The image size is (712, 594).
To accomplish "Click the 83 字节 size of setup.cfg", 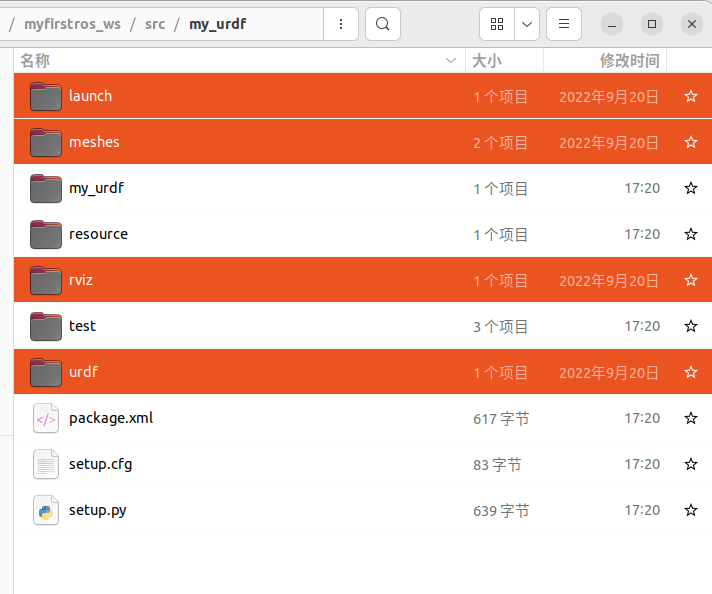I will [x=497, y=465].
